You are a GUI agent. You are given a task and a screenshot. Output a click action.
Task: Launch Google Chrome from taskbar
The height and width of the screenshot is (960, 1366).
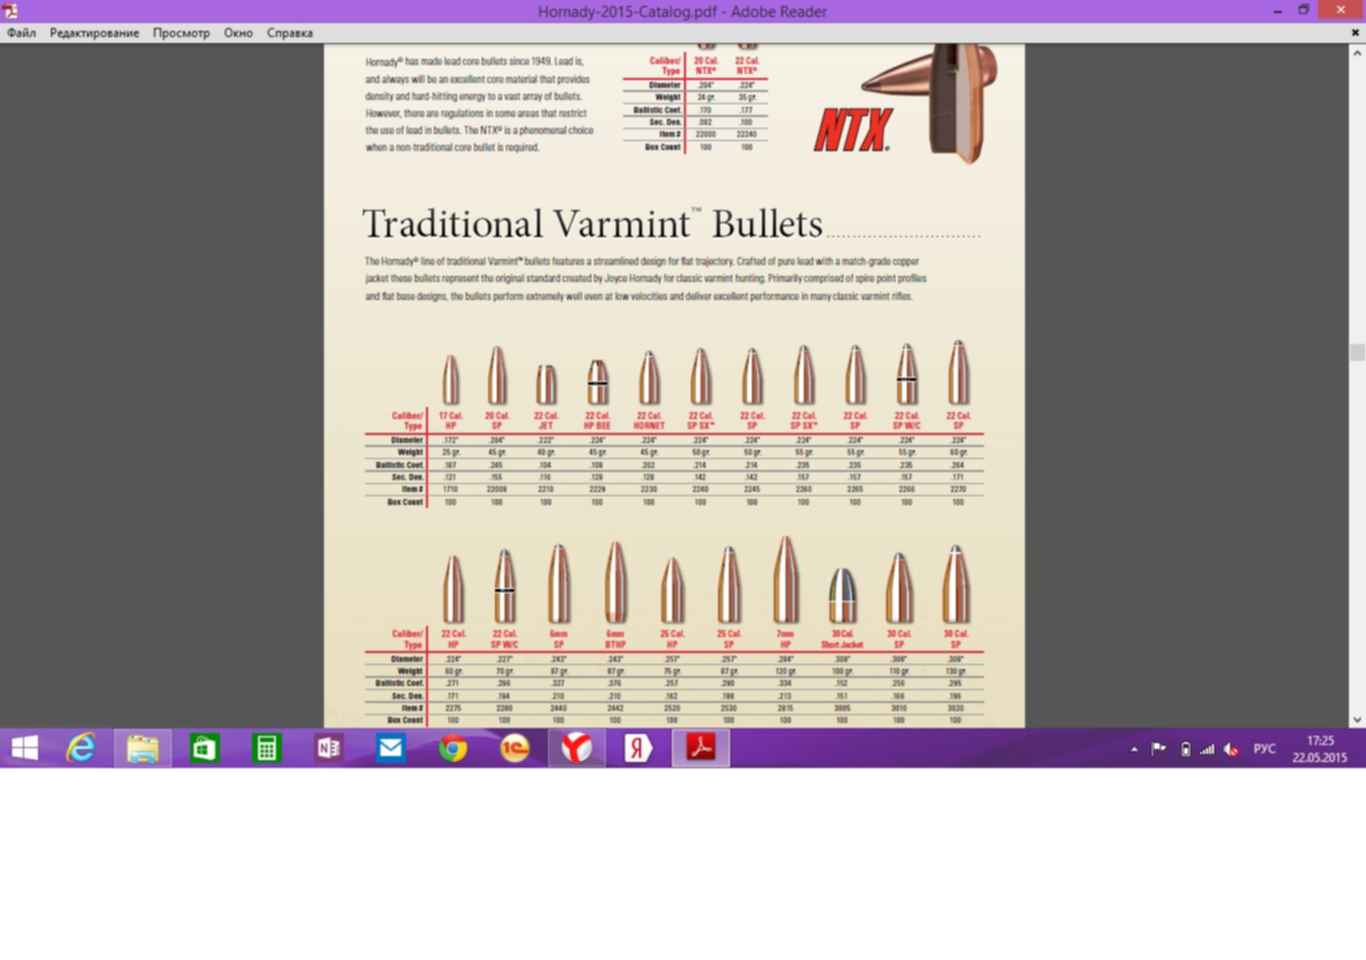452,748
